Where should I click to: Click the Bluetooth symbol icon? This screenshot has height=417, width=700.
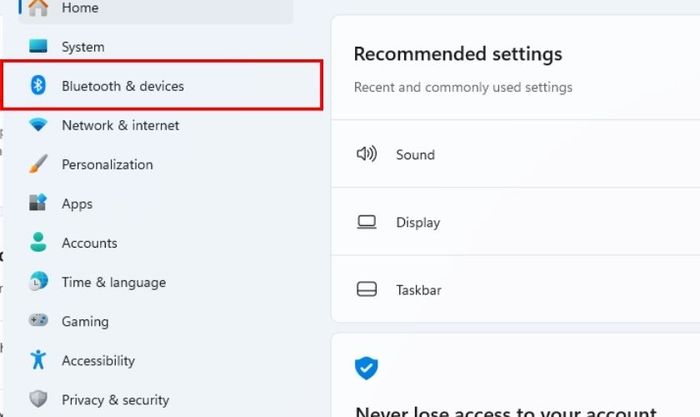[x=38, y=86]
